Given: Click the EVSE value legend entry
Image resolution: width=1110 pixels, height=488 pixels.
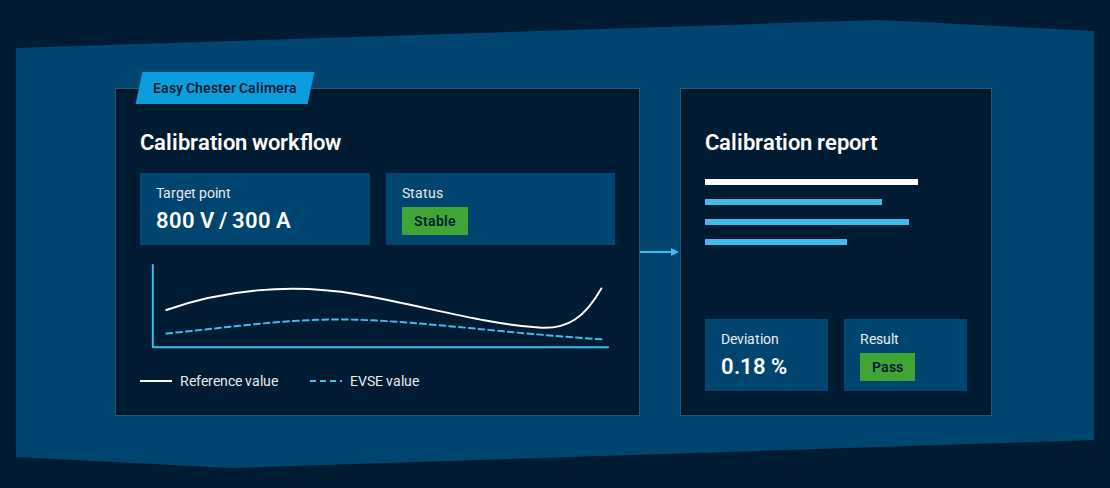Looking at the screenshot, I should pyautogui.click(x=365, y=381).
